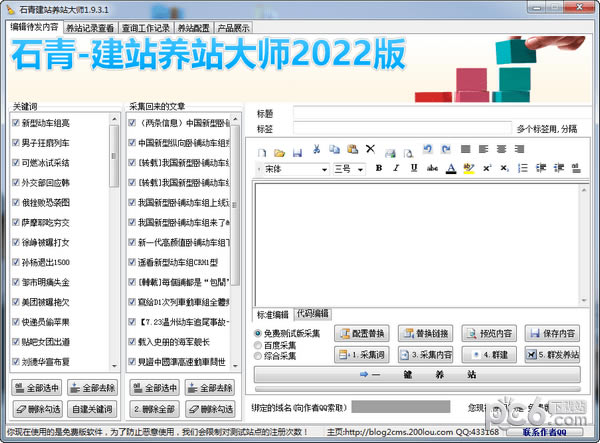Switch to the 代码编辑 editor tab
This screenshot has width=600, height=443.
click(x=312, y=313)
